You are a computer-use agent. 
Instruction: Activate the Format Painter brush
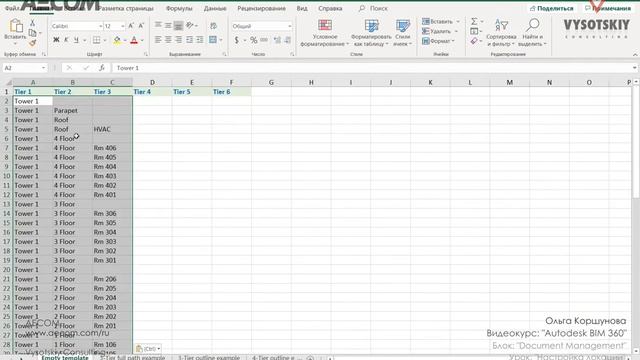pyautogui.click(x=33, y=42)
